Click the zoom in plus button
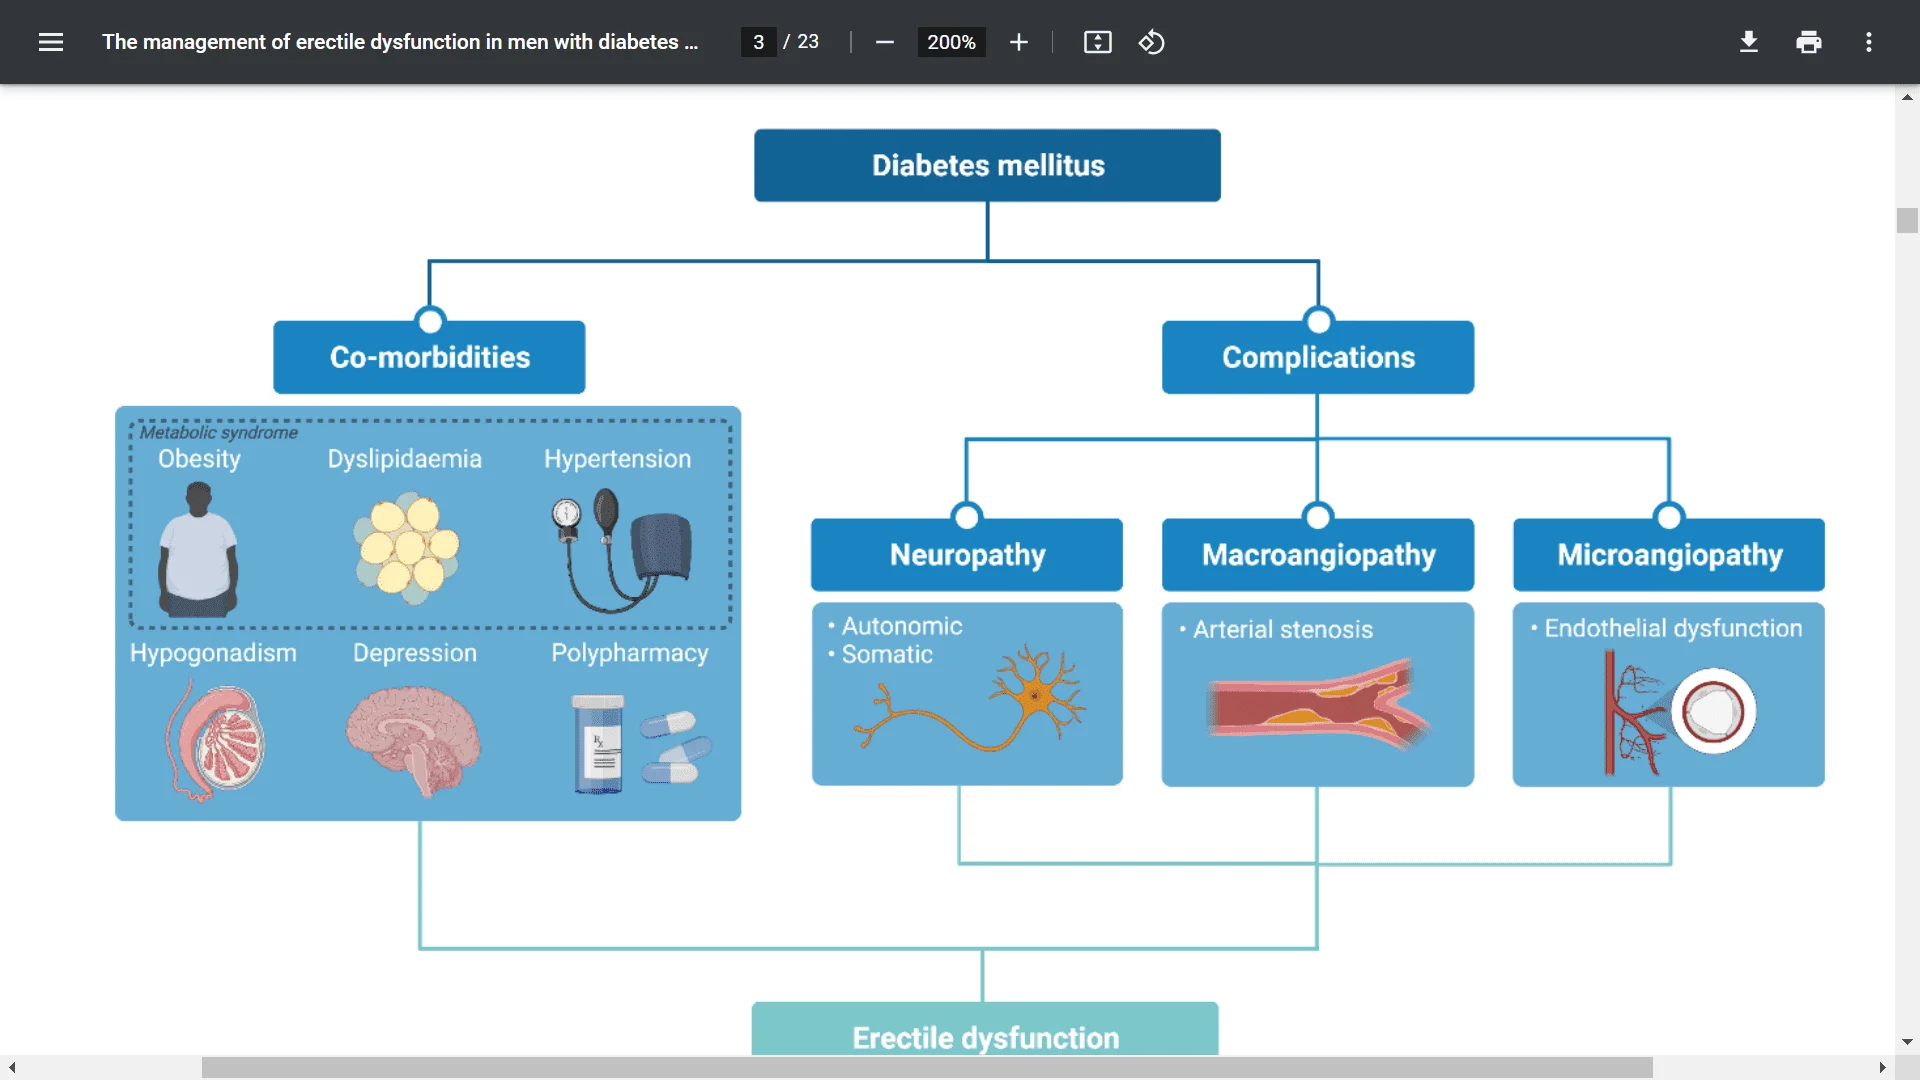This screenshot has width=1920, height=1080. (1018, 42)
